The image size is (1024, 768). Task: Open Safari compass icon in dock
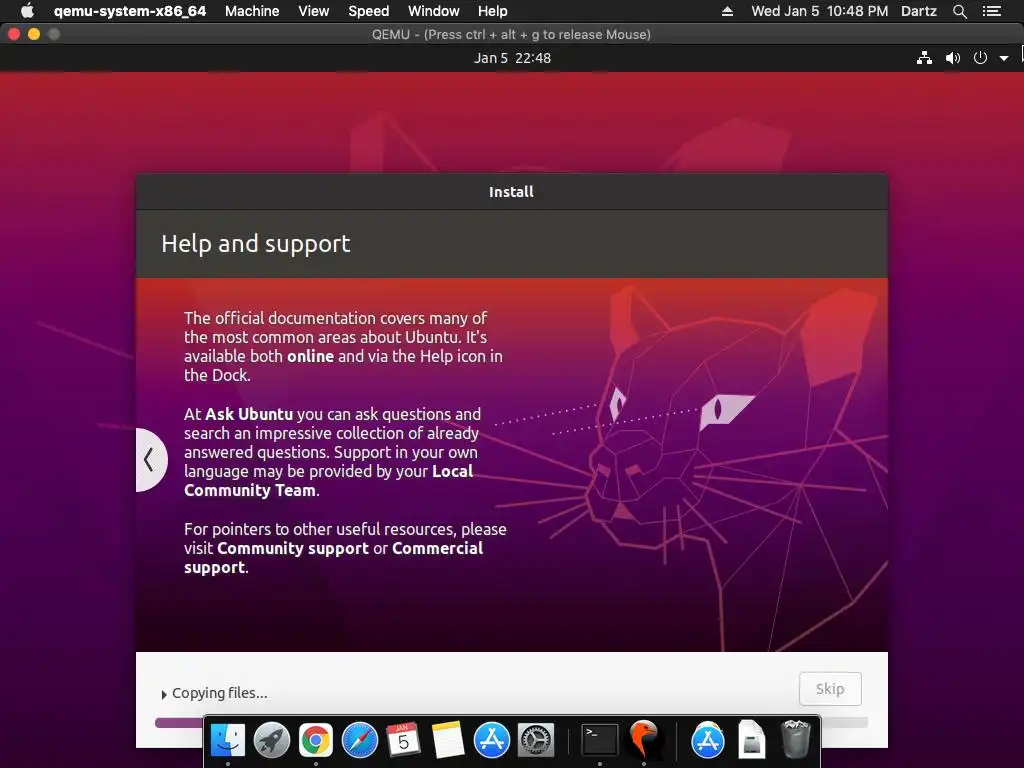coord(360,741)
